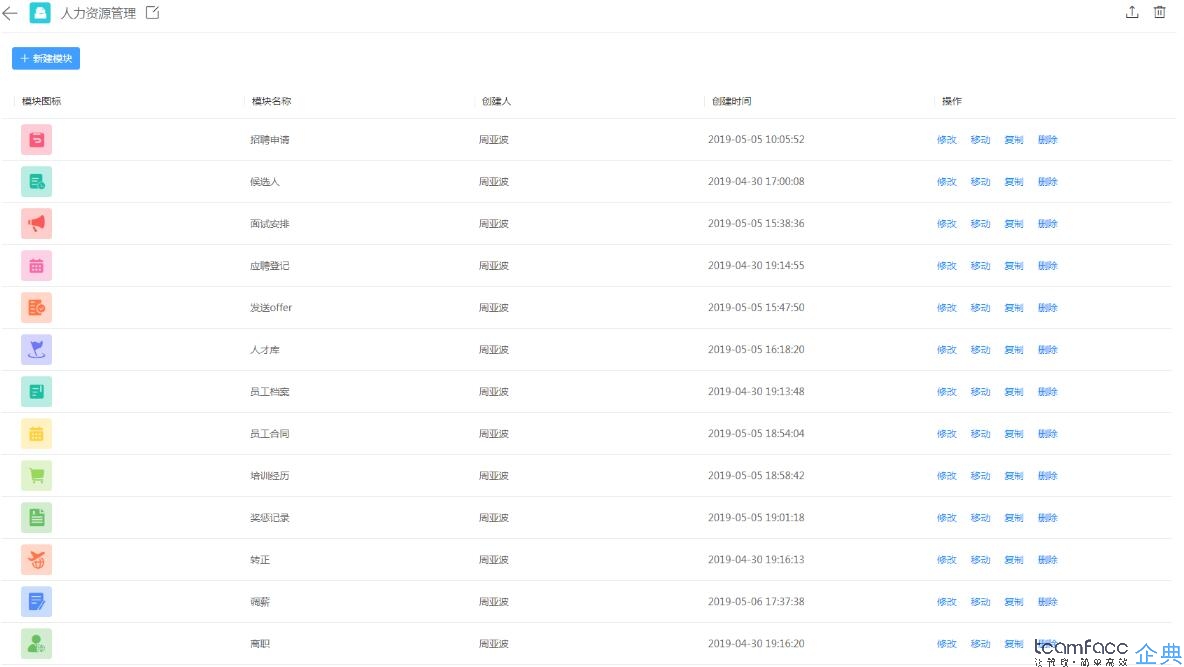Click the 培训经历 shopping cart icon

(36, 476)
